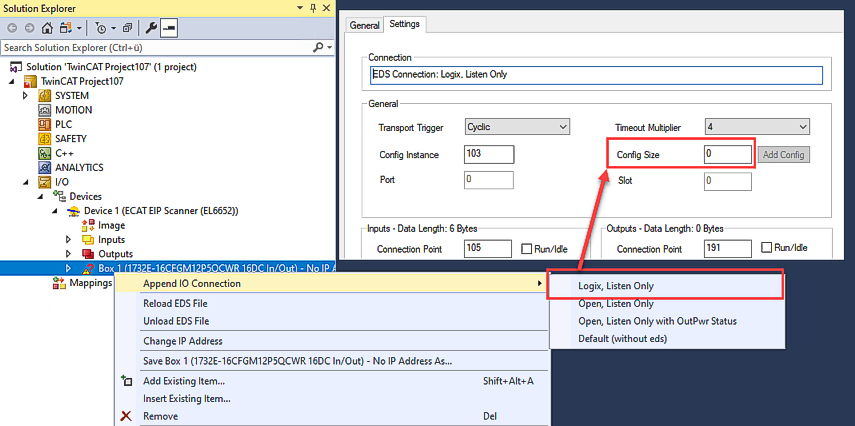Click the Outputs node icon
855x426 pixels.
point(88,254)
